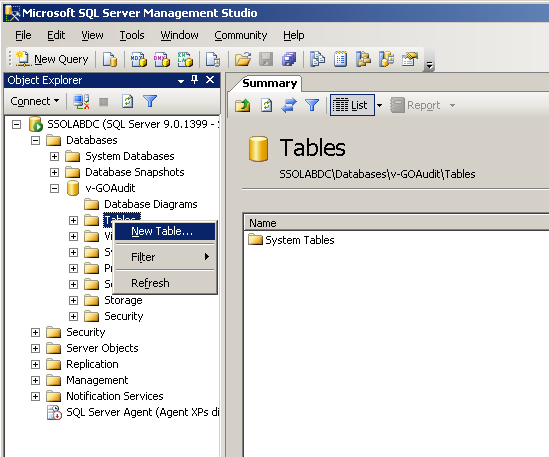Open the Edit menu
Screen dimensions: 549x457
[x=56, y=35]
